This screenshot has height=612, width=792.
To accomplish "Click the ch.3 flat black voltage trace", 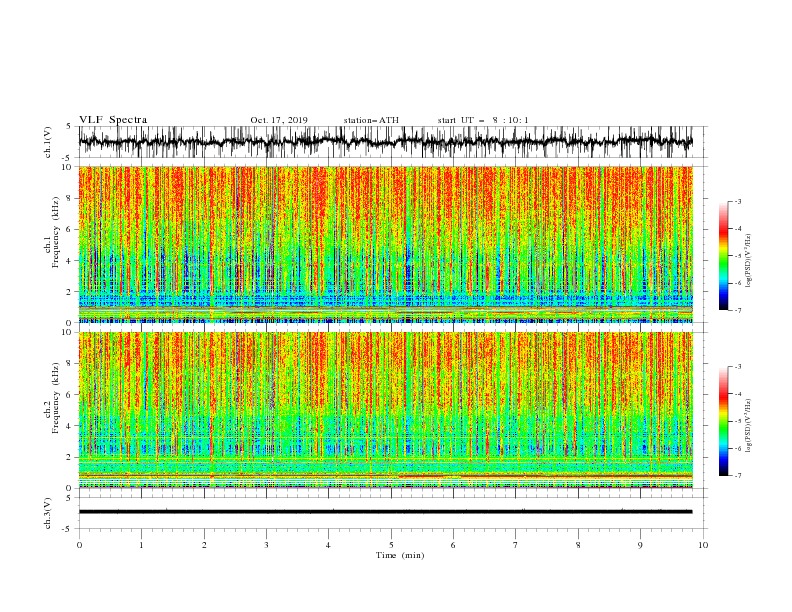I will pyautogui.click(x=386, y=512).
